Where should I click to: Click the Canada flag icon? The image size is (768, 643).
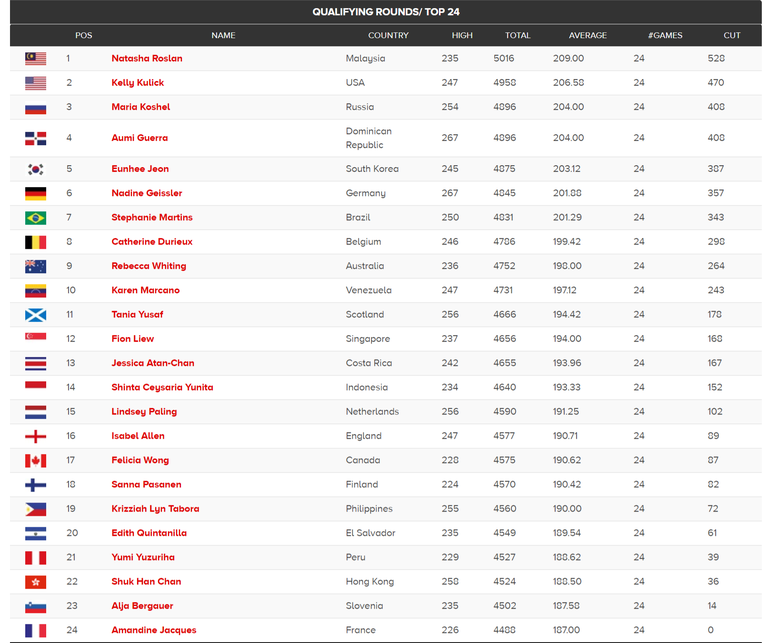[35, 461]
